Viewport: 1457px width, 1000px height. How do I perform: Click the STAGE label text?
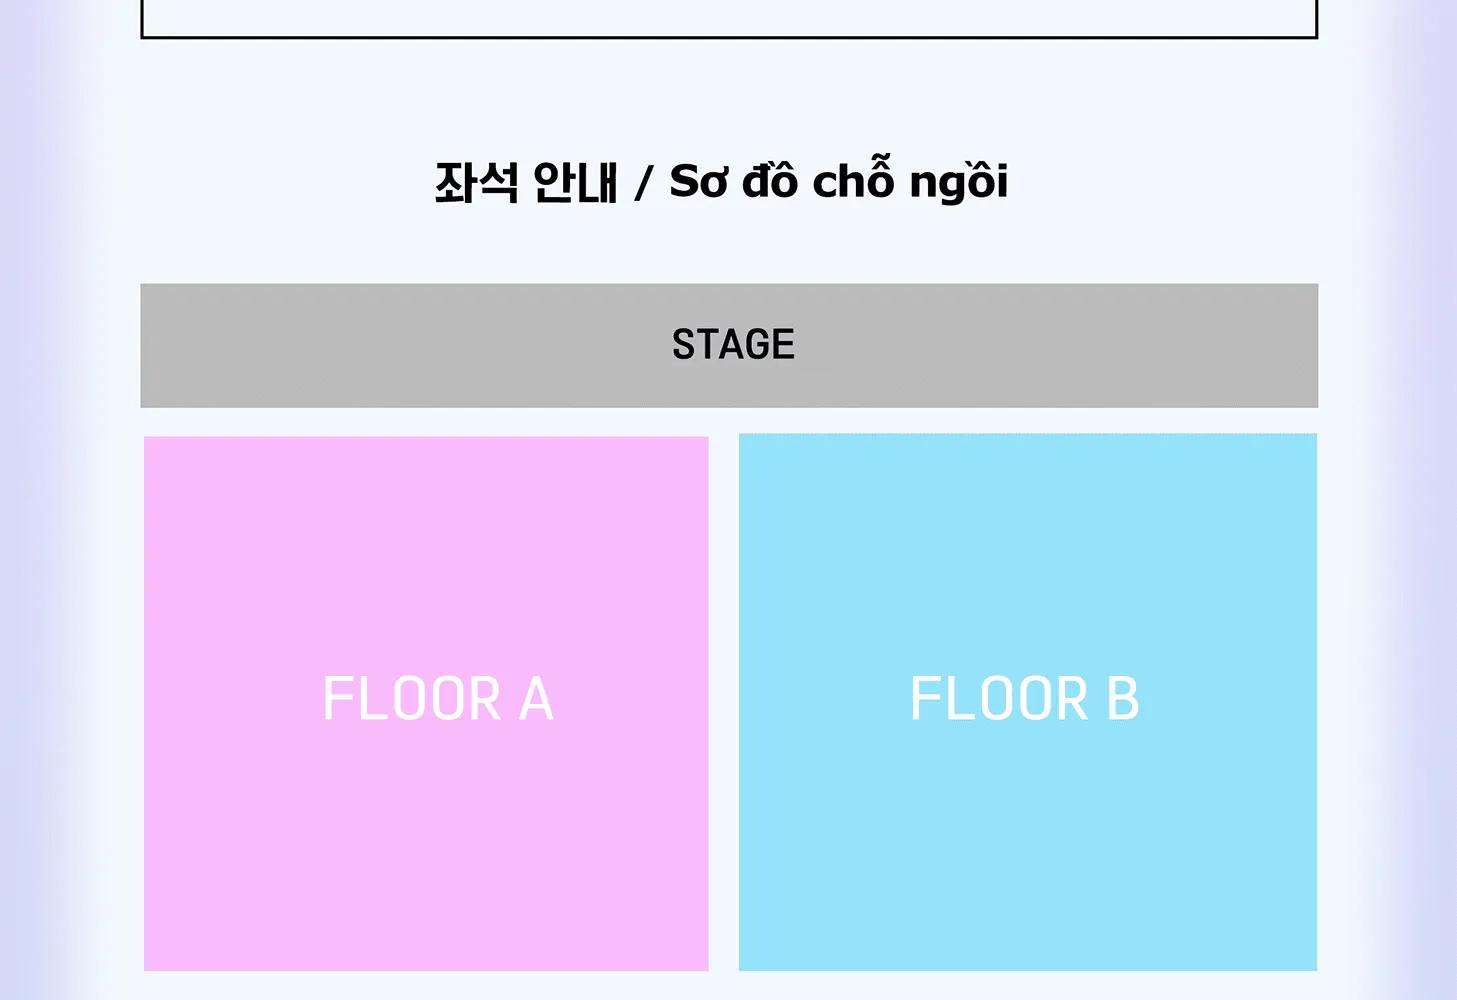734,345
